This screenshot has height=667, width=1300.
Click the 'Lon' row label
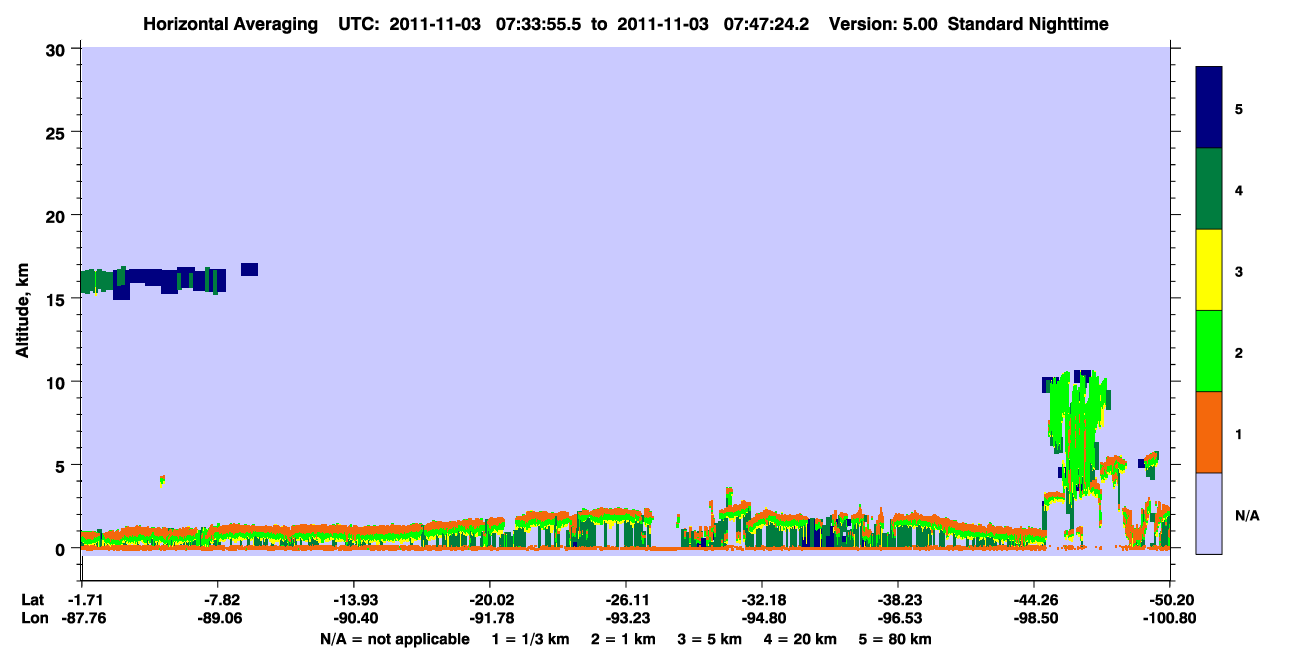33,618
